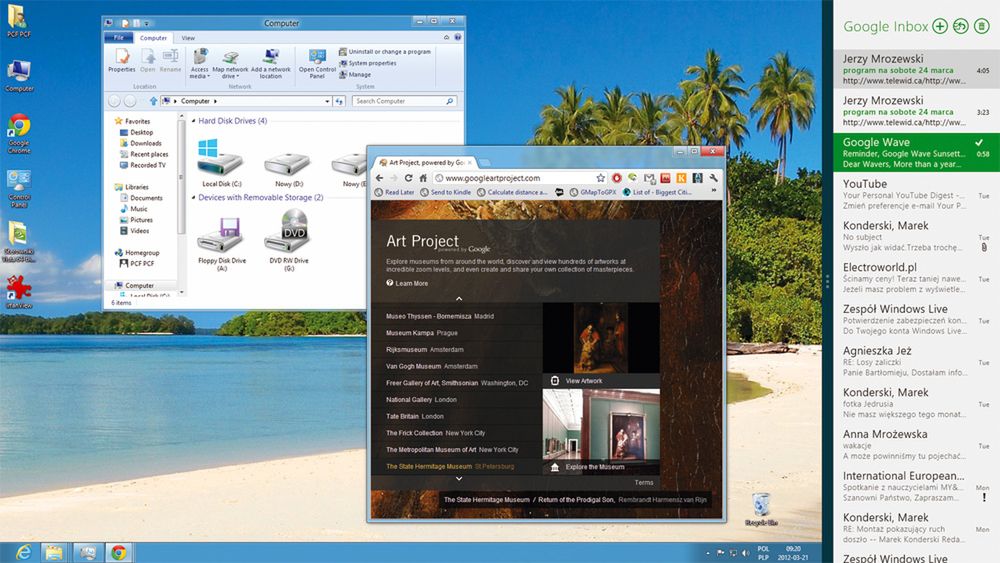Image resolution: width=1000 pixels, height=563 pixels.
Task: Click the Up arrow in Explorer
Action: 153,101
